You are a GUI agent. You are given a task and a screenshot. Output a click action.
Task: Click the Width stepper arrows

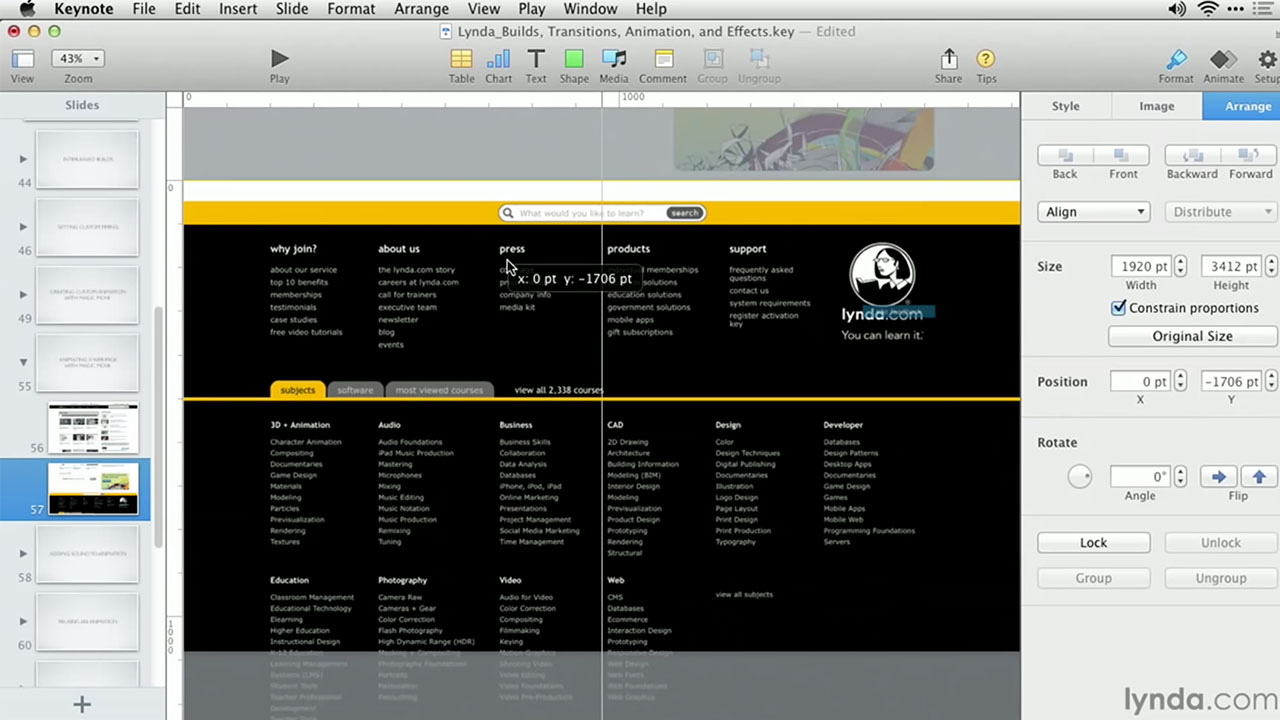tap(1180, 267)
